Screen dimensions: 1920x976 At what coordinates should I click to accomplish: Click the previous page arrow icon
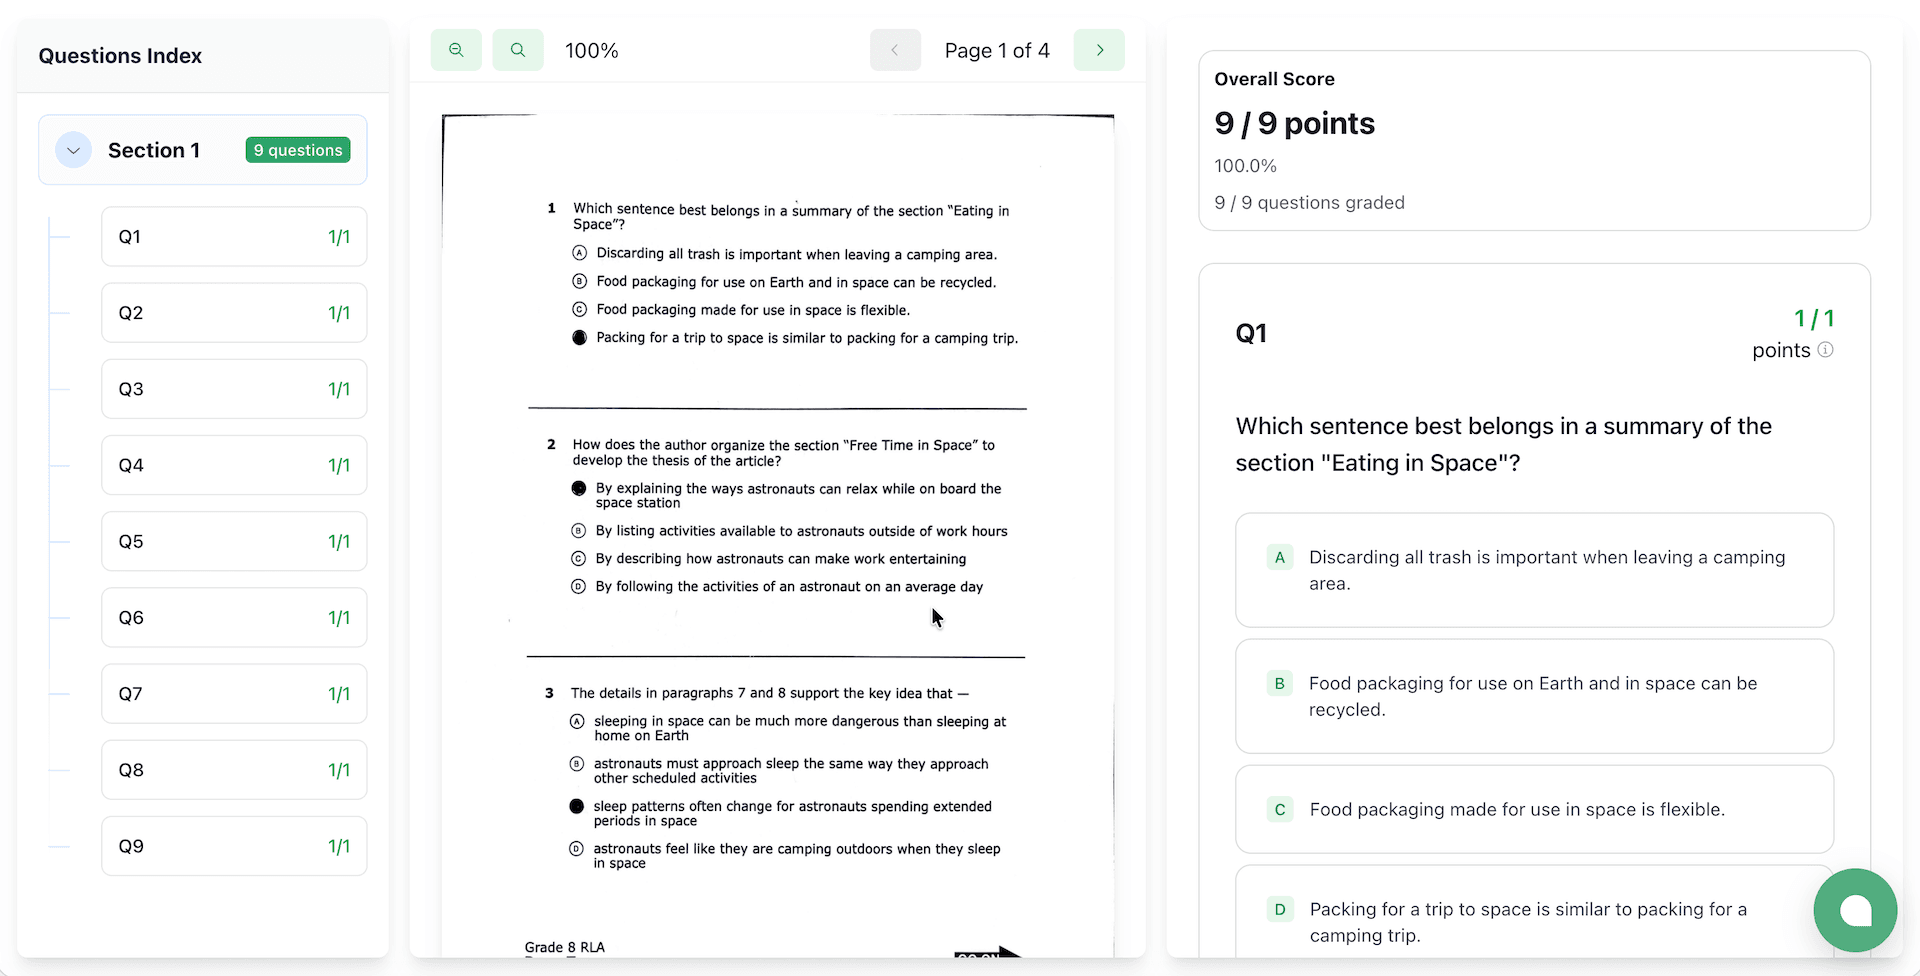(895, 50)
